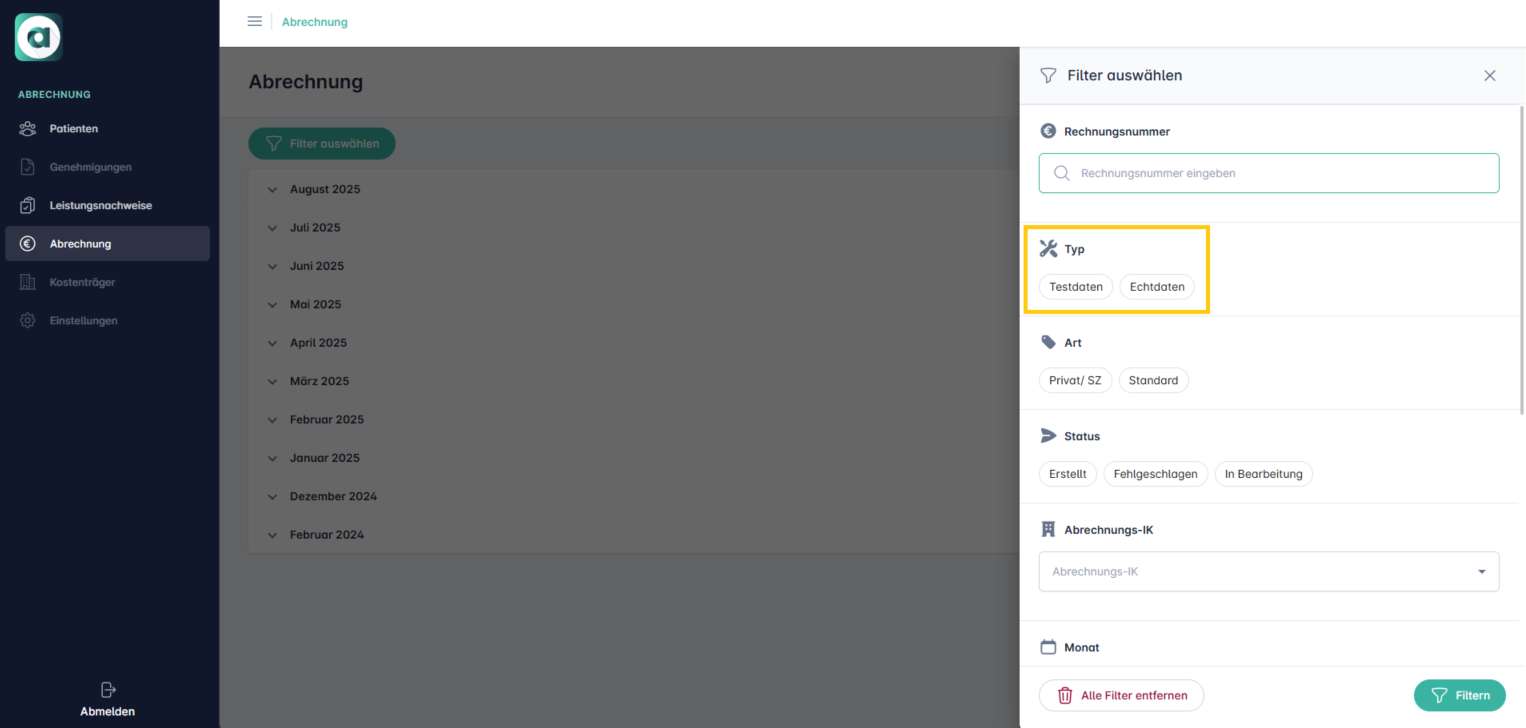1526x728 pixels.
Task: Click the Abmelden logout icon
Action: [x=108, y=690]
